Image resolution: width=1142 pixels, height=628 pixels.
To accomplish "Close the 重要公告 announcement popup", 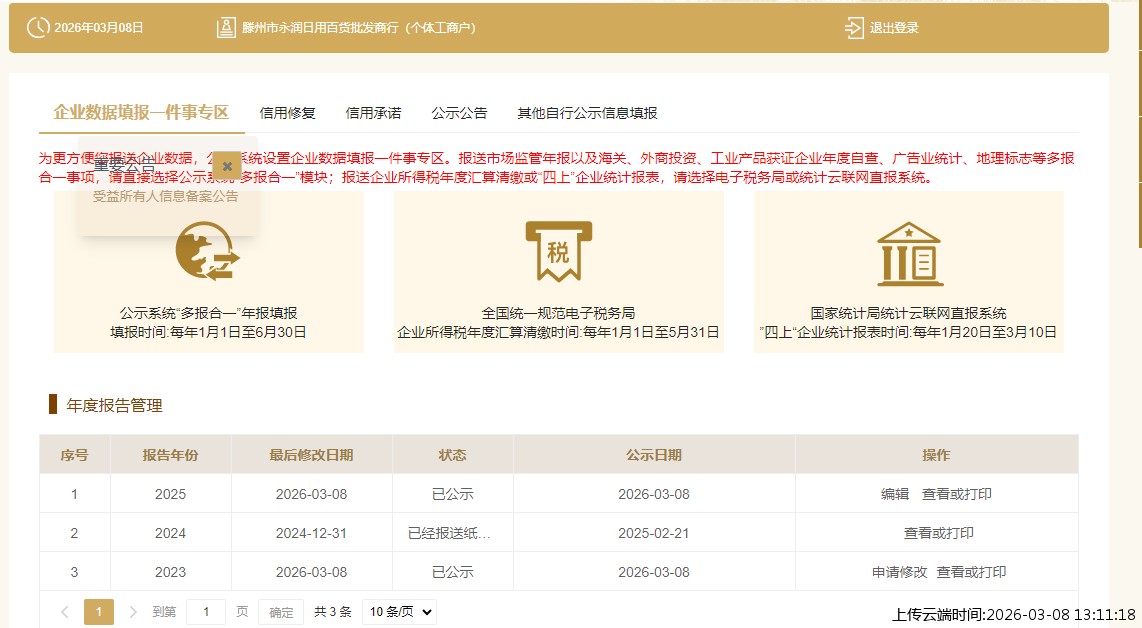I will 227,165.
